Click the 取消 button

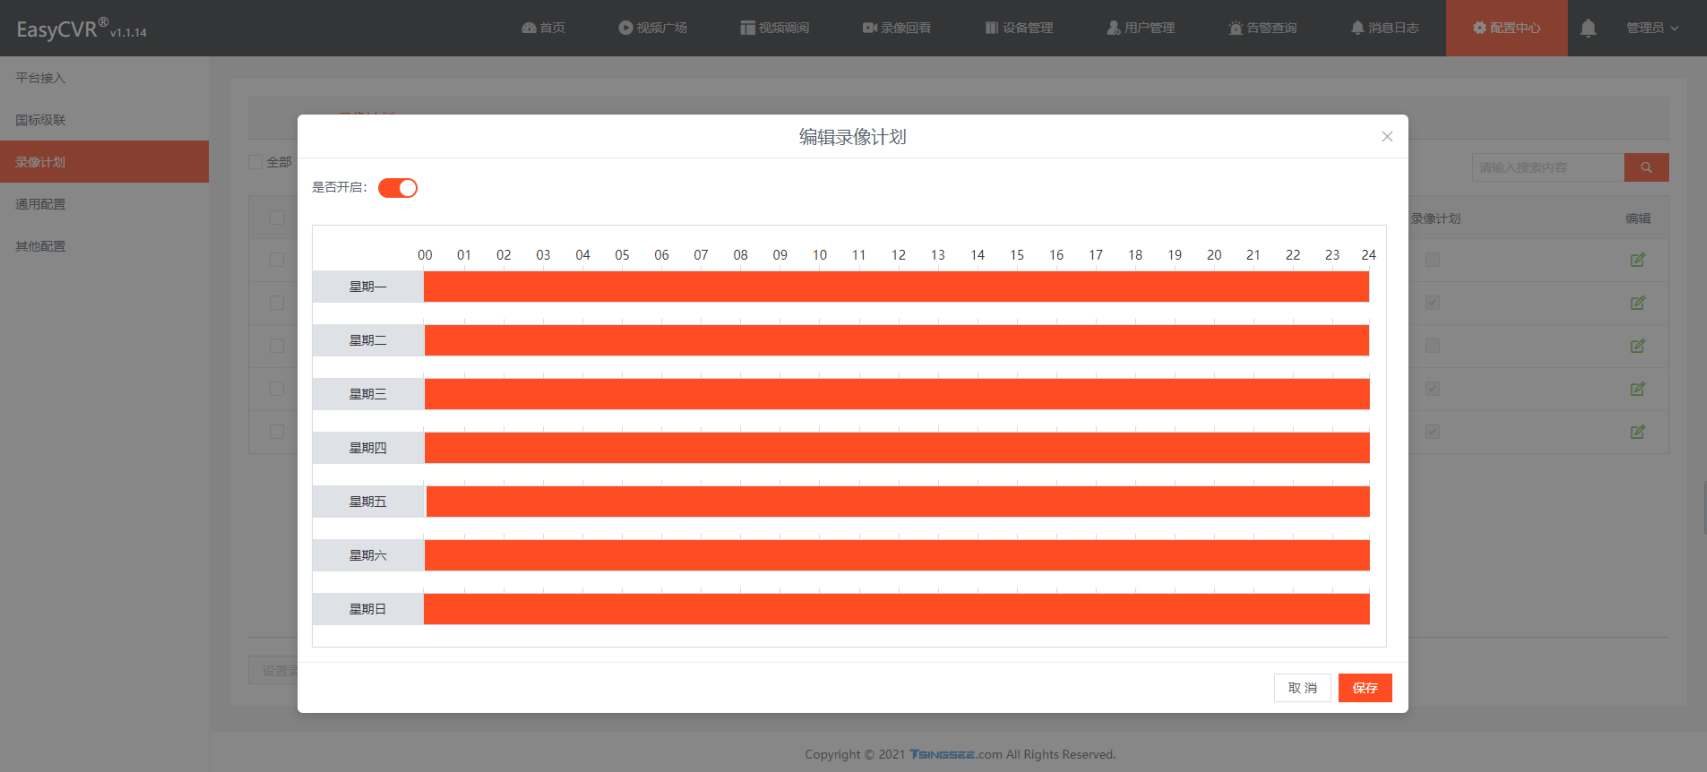pyautogui.click(x=1302, y=688)
